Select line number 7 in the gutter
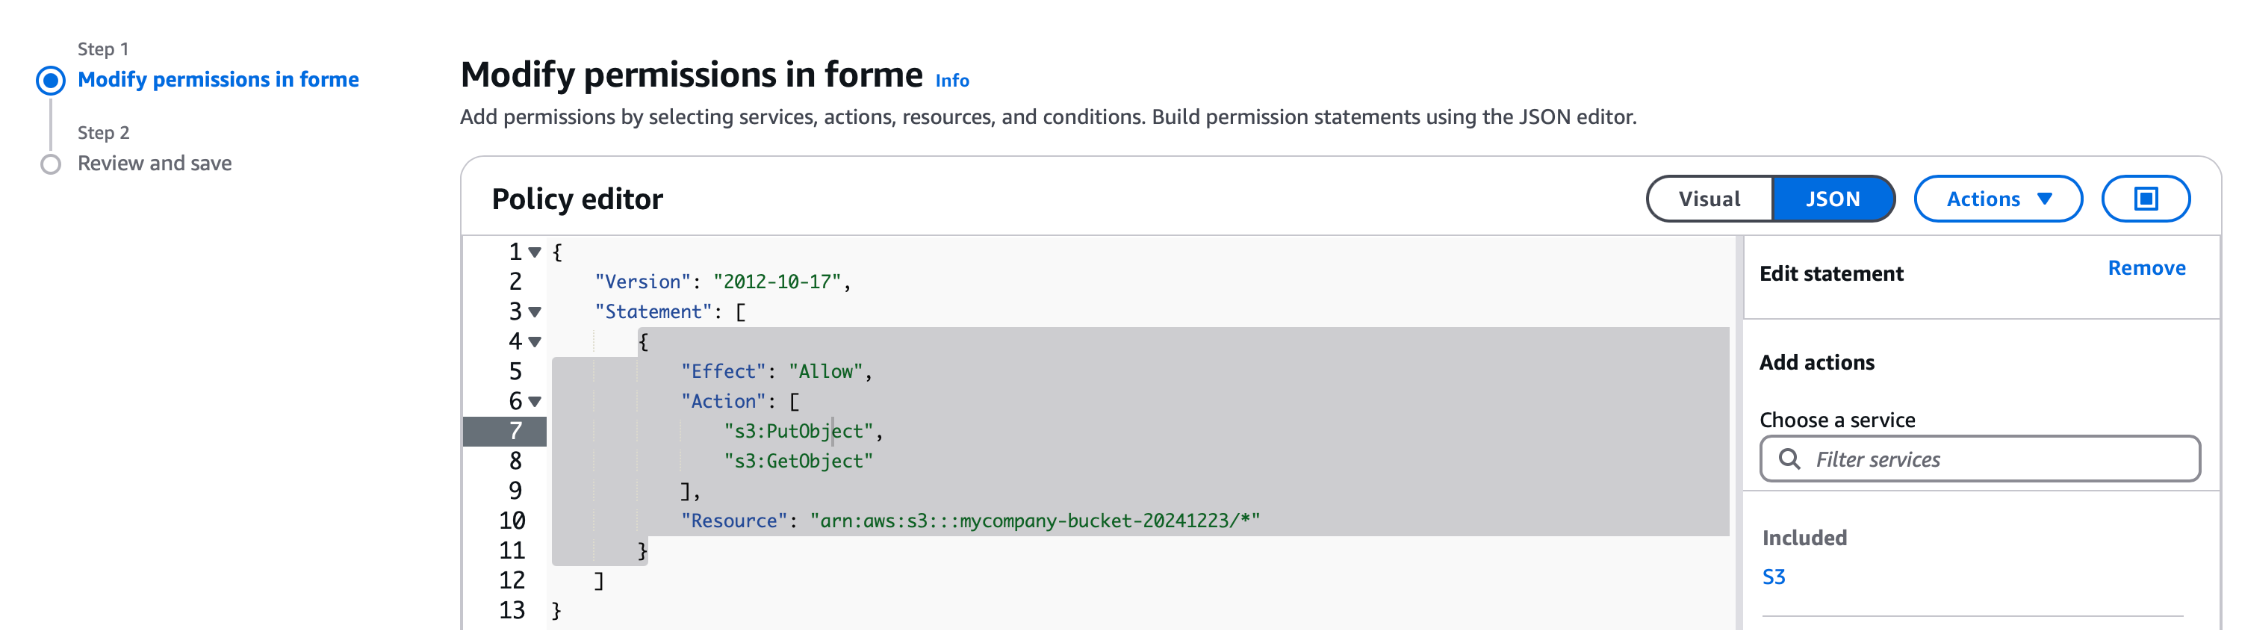The height and width of the screenshot is (630, 2258). point(515,431)
